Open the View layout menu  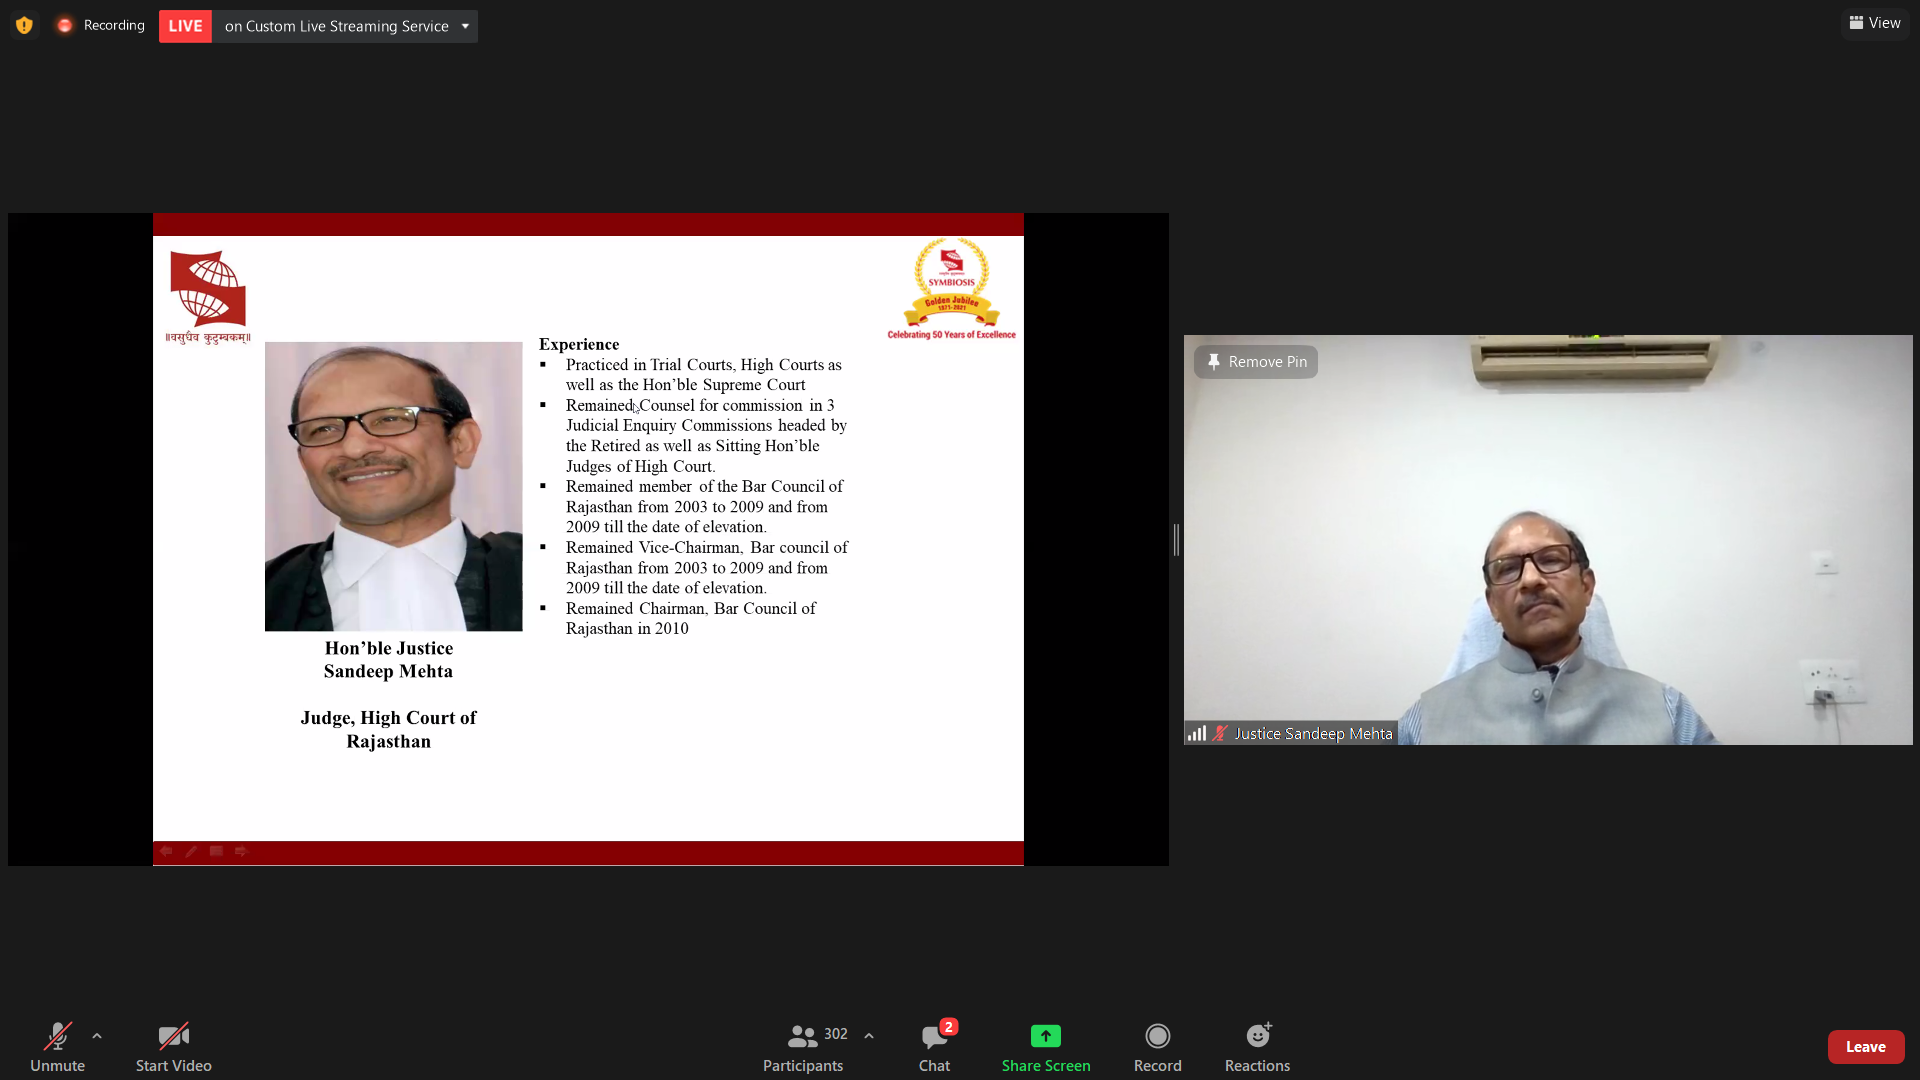[x=1875, y=23]
